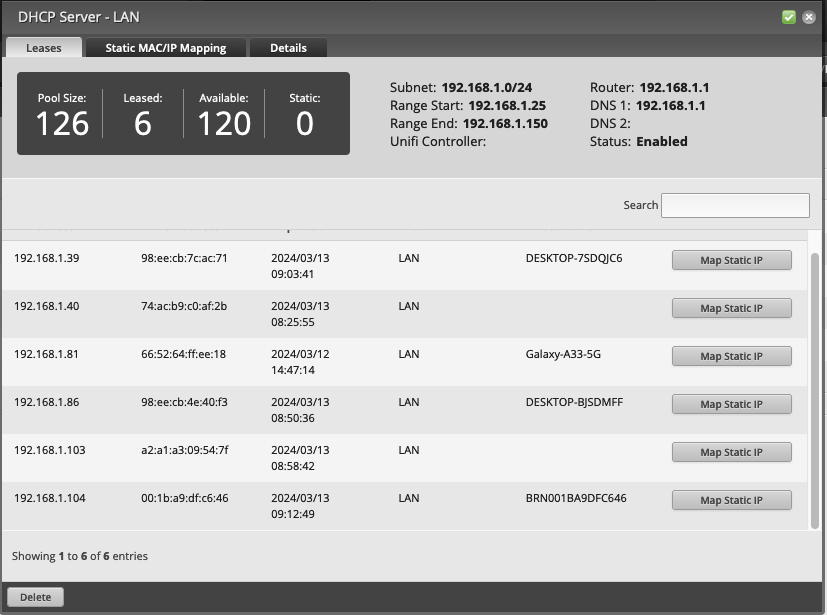Map static IP for Galaxy-A33-5G
827x615 pixels.
(731, 356)
